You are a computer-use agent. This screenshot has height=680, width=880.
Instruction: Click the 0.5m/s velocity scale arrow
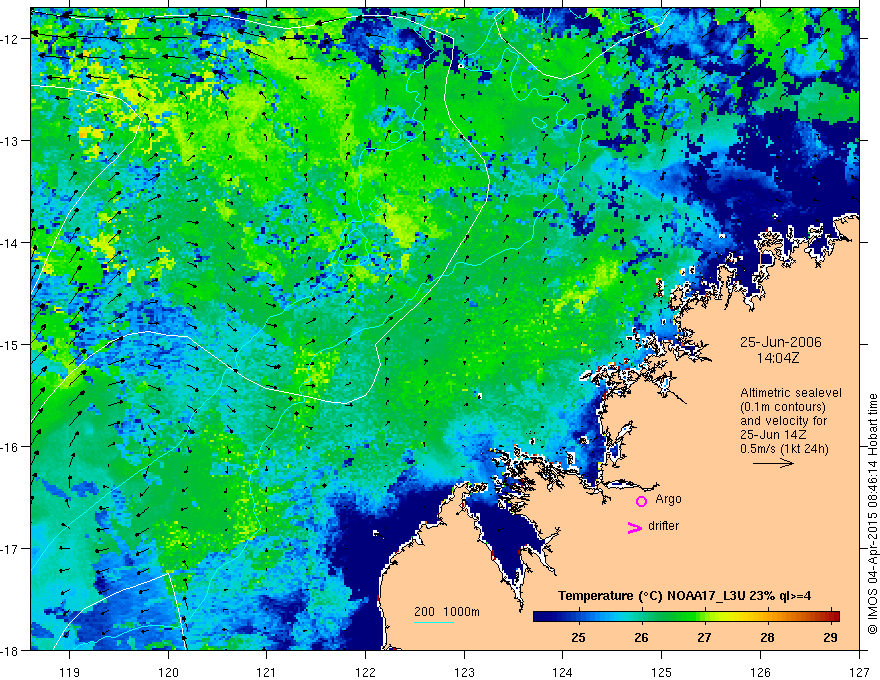click(x=773, y=463)
